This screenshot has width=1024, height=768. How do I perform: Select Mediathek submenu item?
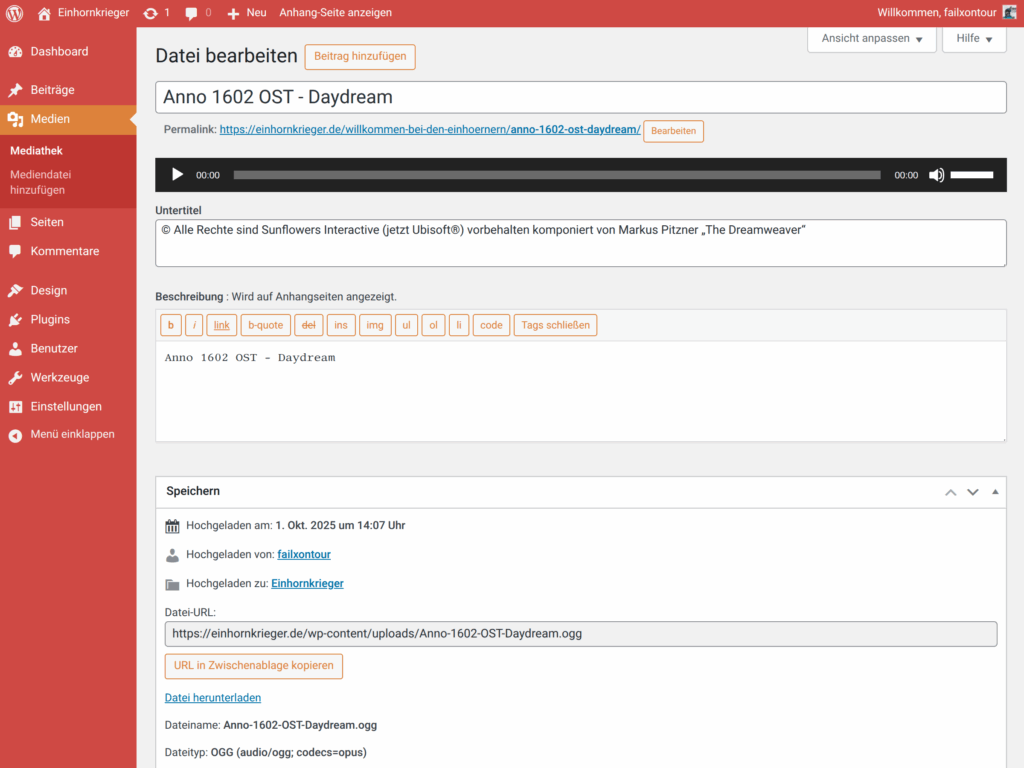pos(36,151)
